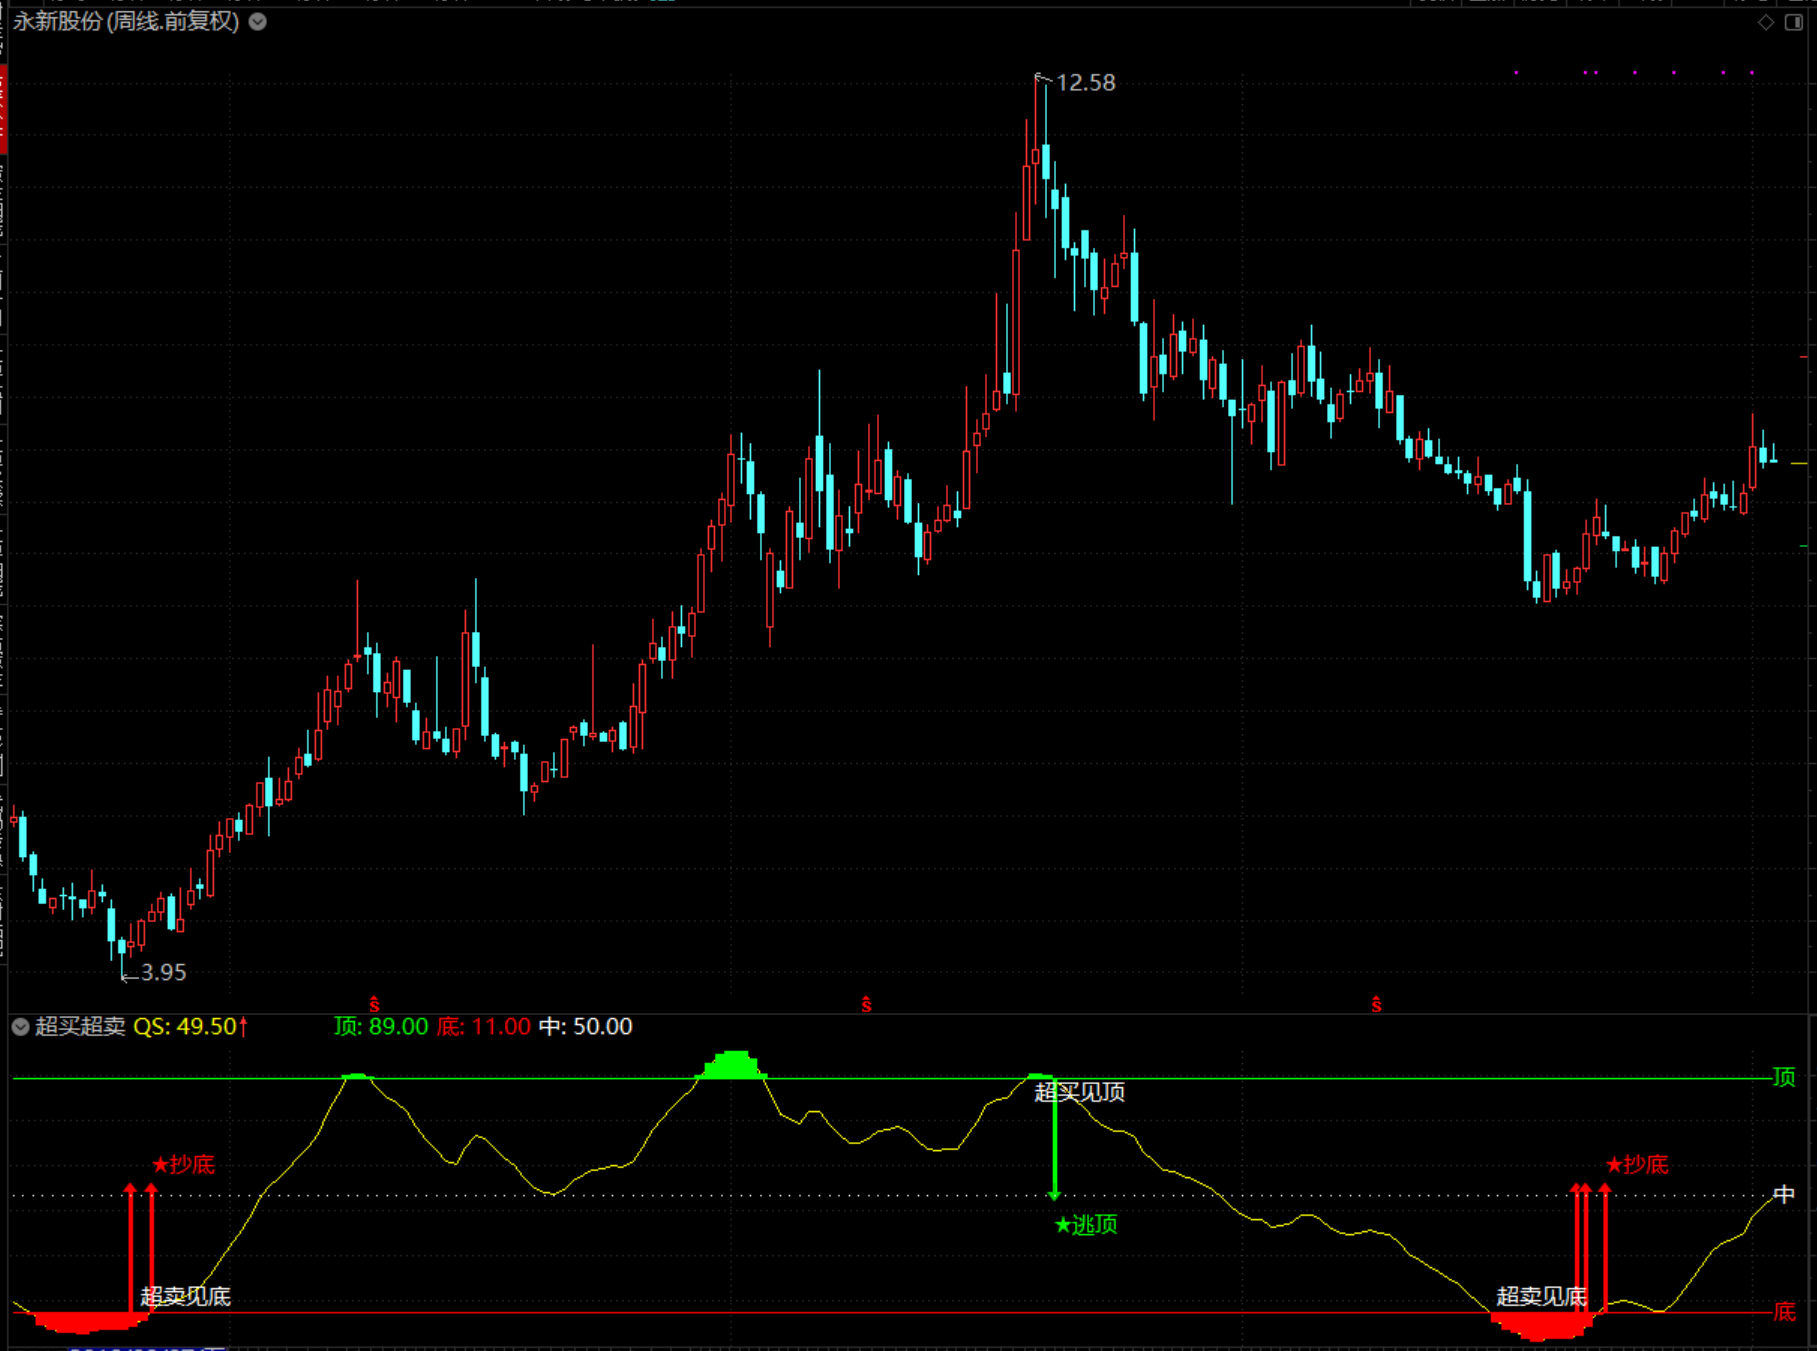Click the 底: 11.00 parameter value
This screenshot has height=1351, width=1817.
point(484,1027)
